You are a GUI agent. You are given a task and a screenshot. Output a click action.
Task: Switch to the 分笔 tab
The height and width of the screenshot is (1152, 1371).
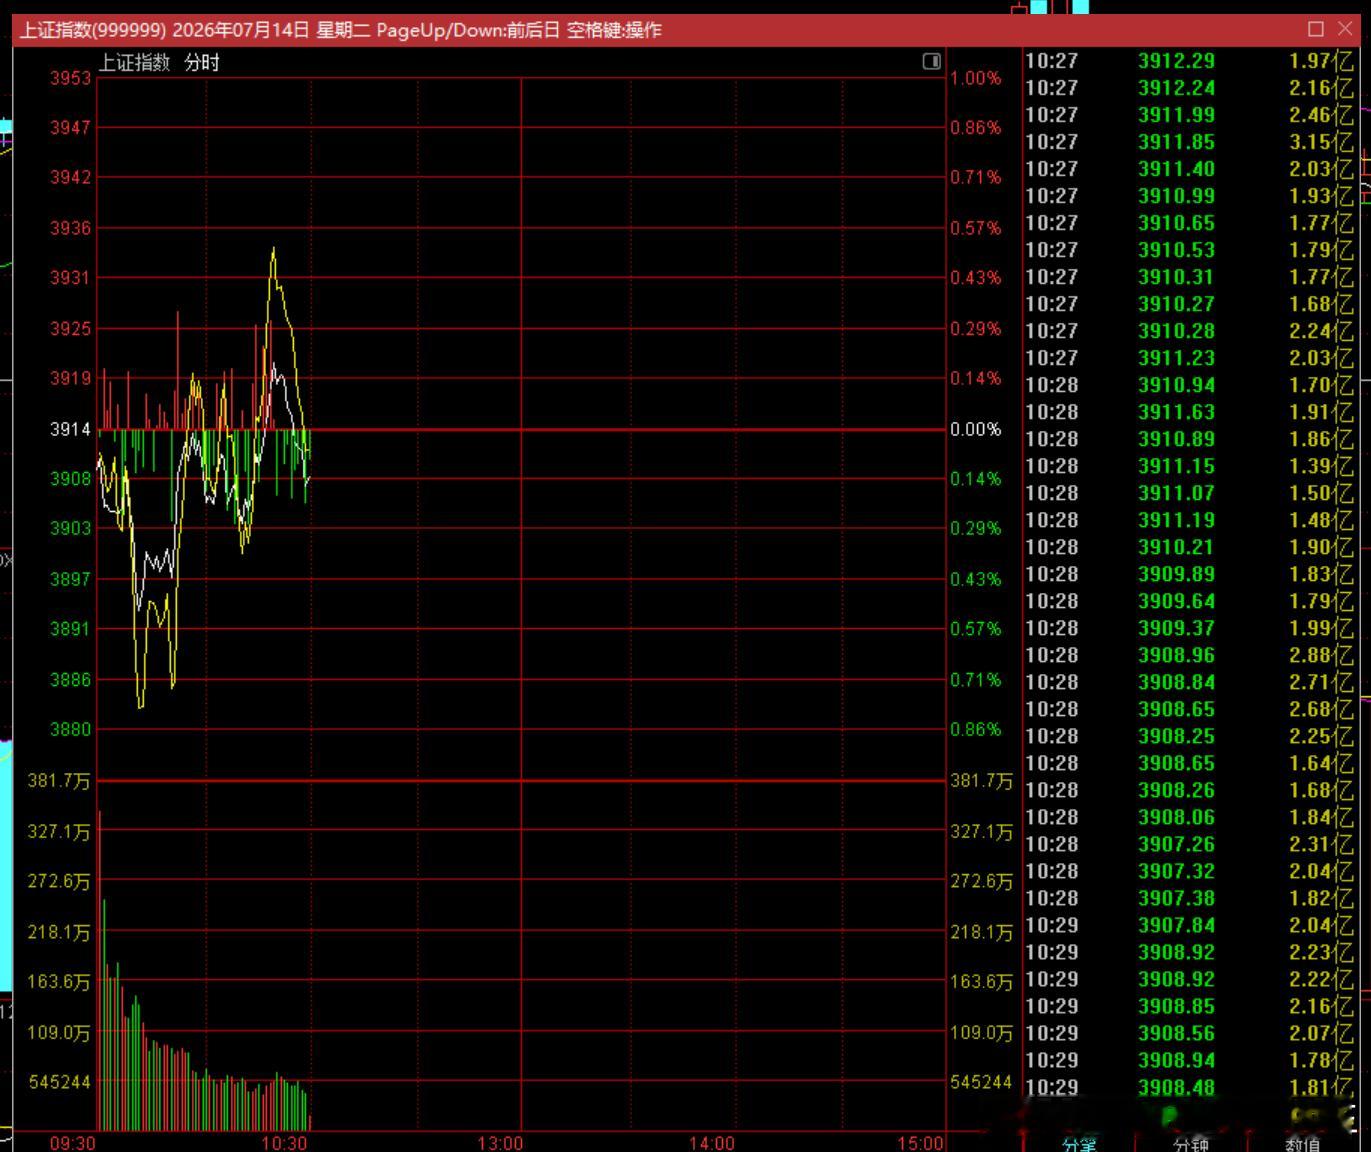[1079, 1144]
